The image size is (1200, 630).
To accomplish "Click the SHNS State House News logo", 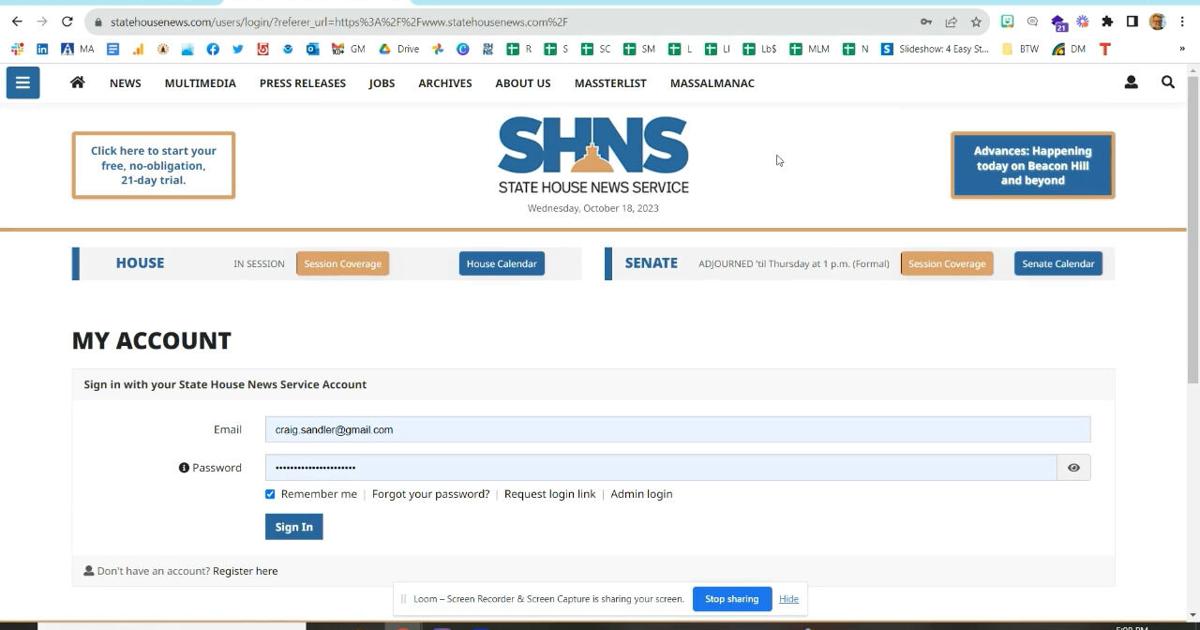I will (593, 156).
